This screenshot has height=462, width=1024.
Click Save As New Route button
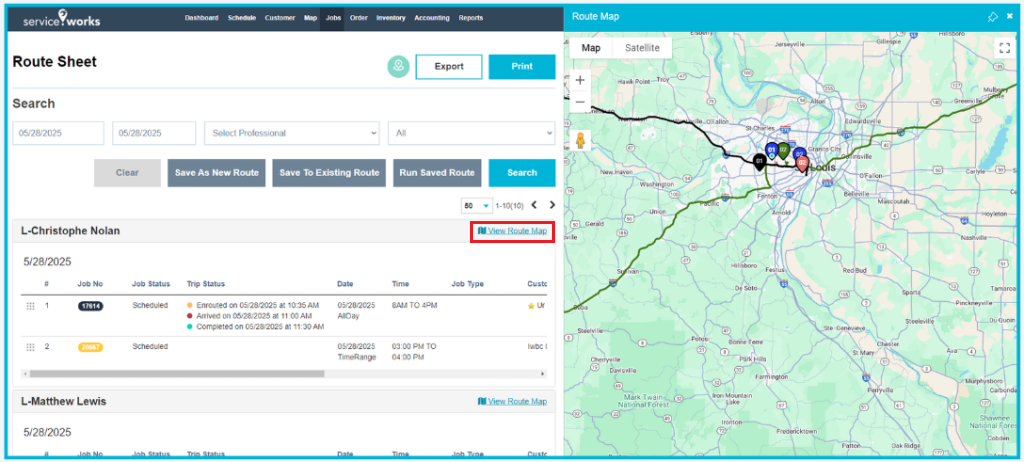217,172
